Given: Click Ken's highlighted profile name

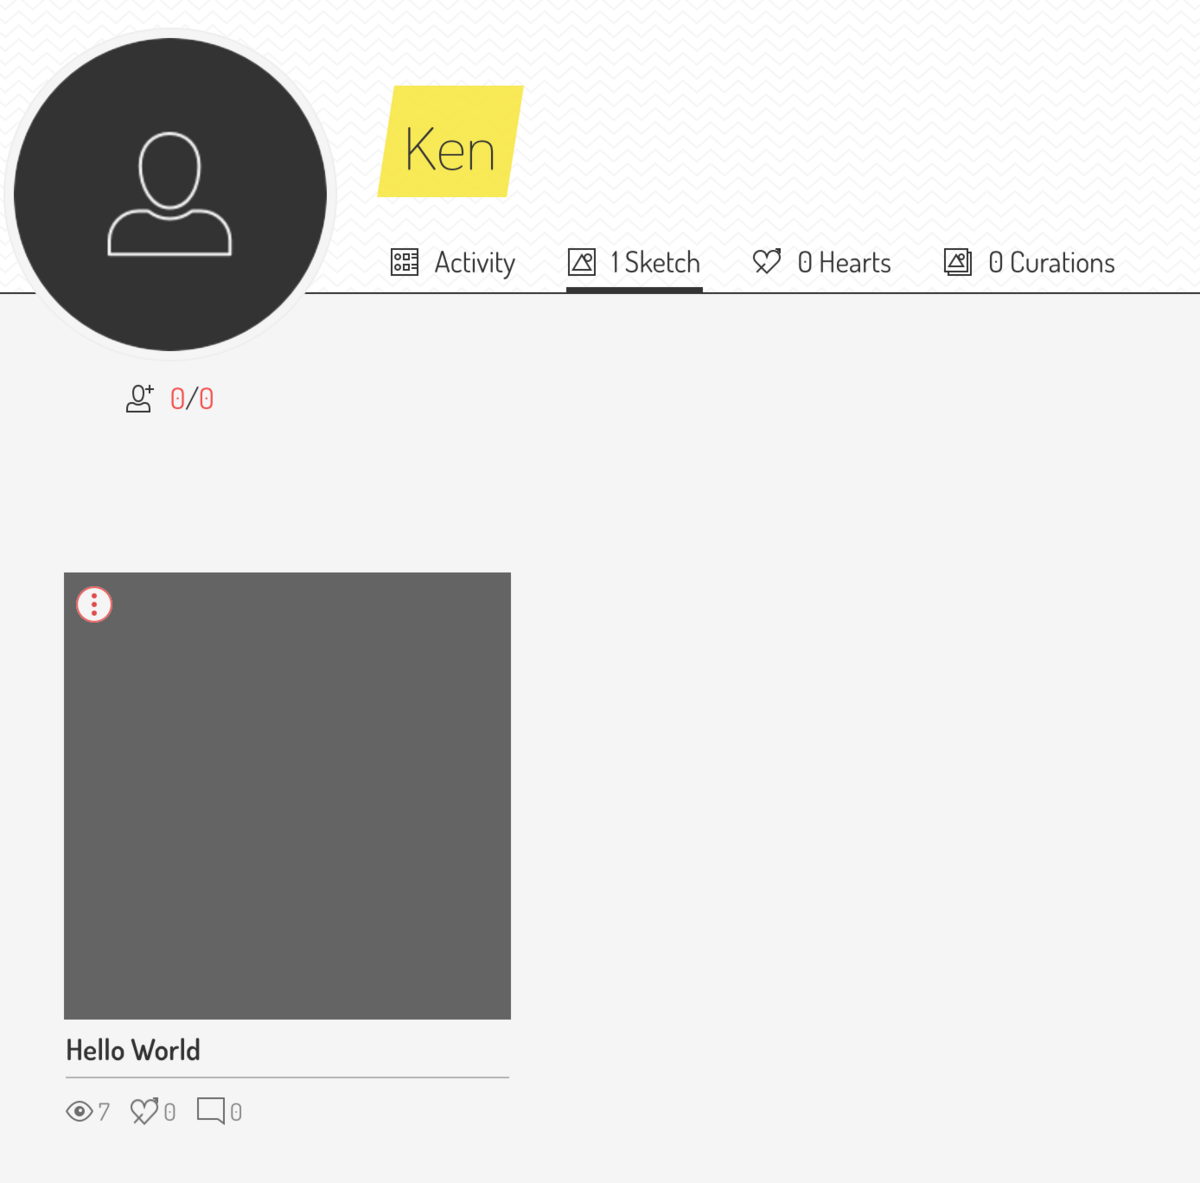Looking at the screenshot, I should tap(450, 148).
